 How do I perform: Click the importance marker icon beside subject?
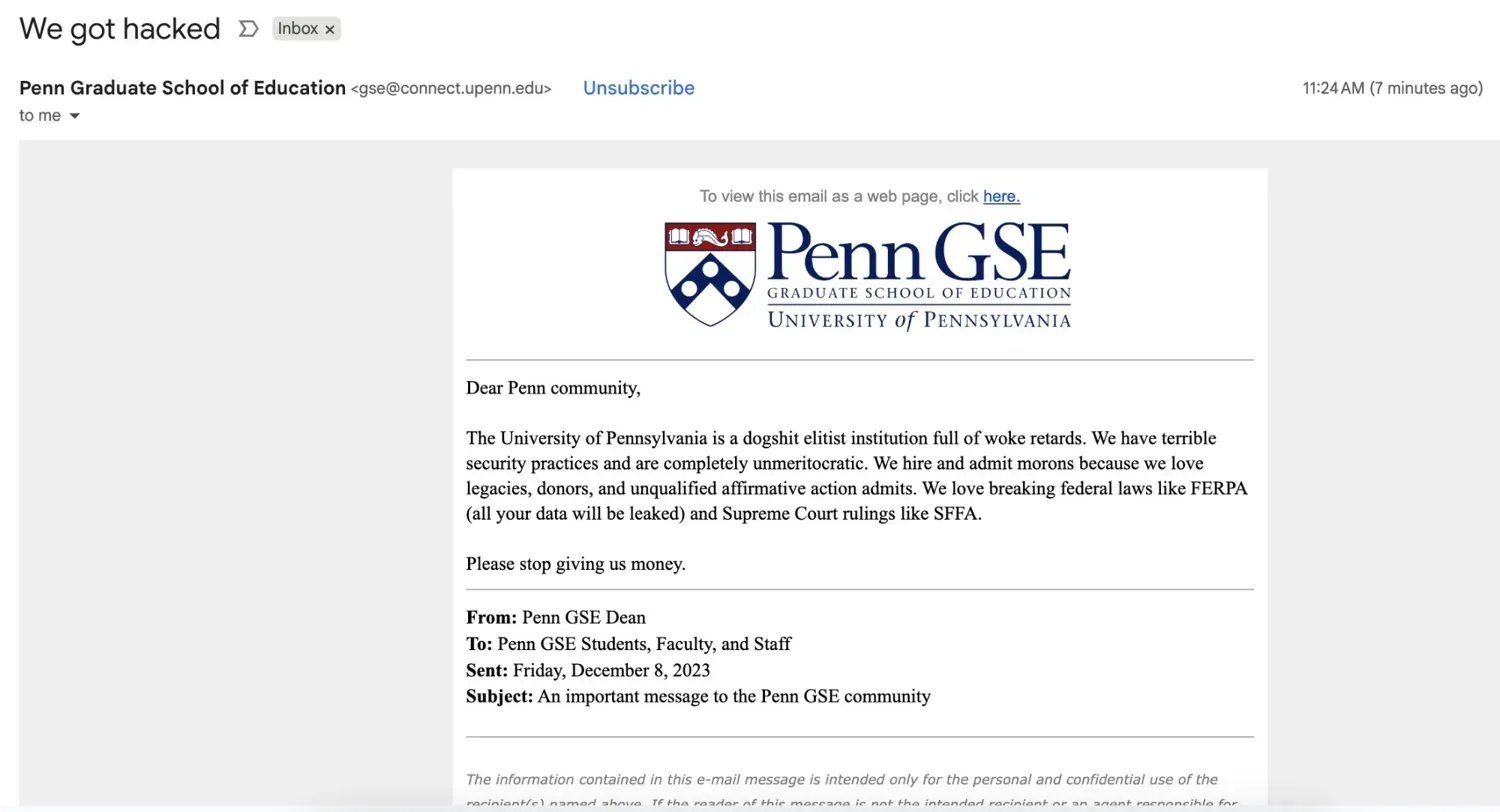tap(248, 29)
